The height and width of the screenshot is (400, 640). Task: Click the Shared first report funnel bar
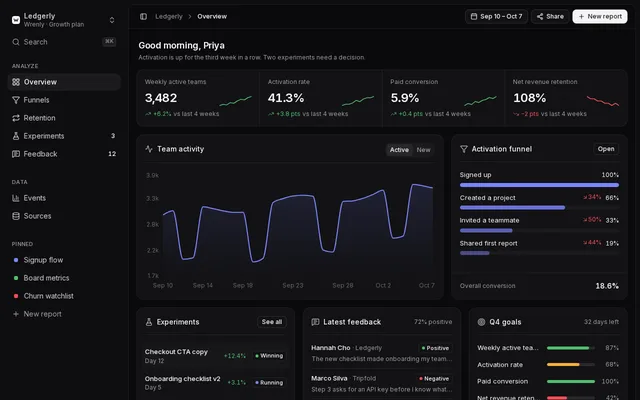475,253
